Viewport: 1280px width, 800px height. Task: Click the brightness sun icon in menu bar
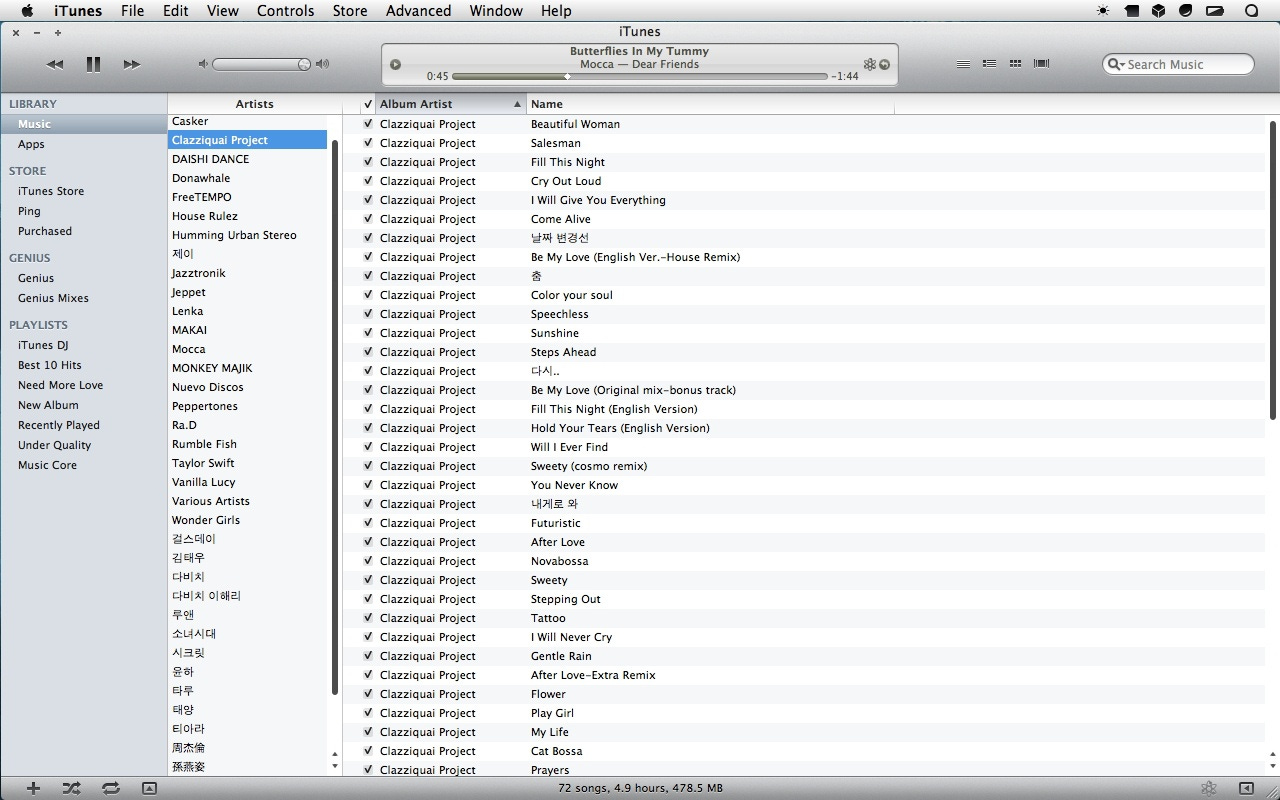click(x=1103, y=11)
